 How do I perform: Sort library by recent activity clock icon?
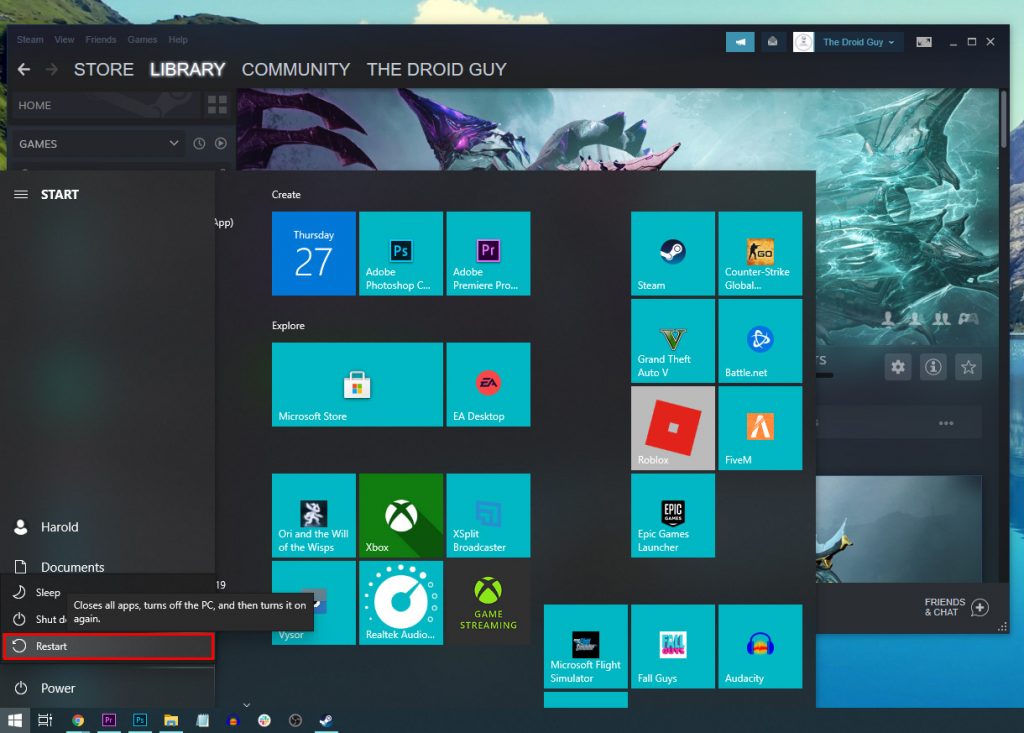coord(199,143)
